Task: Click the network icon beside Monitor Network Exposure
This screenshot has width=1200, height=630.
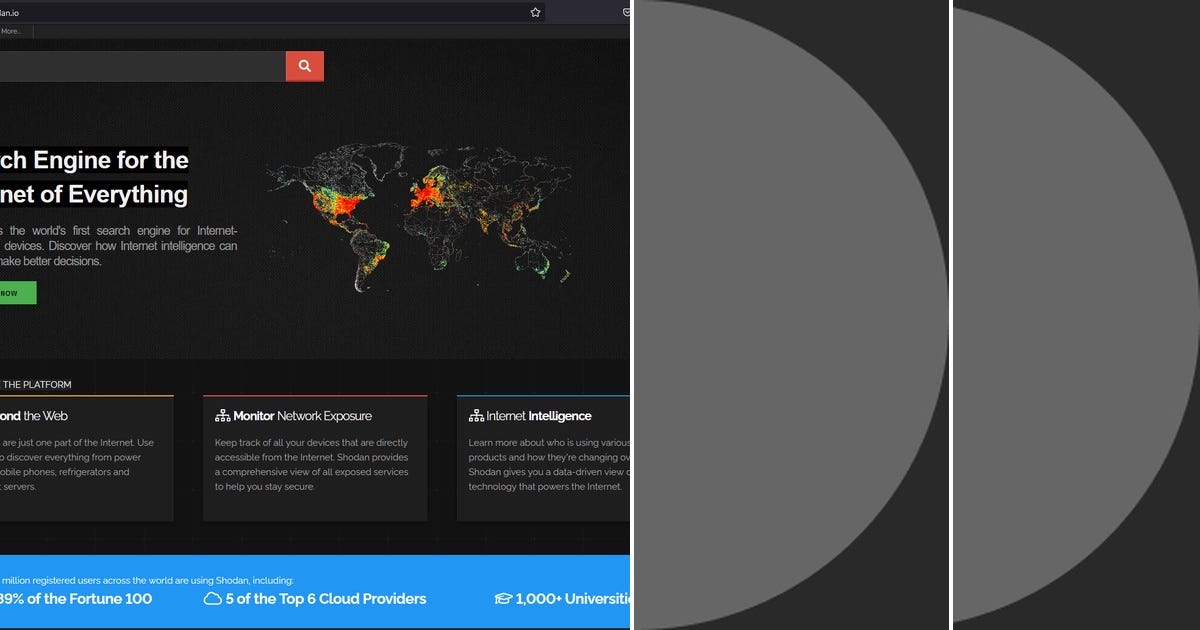Action: pyautogui.click(x=223, y=415)
